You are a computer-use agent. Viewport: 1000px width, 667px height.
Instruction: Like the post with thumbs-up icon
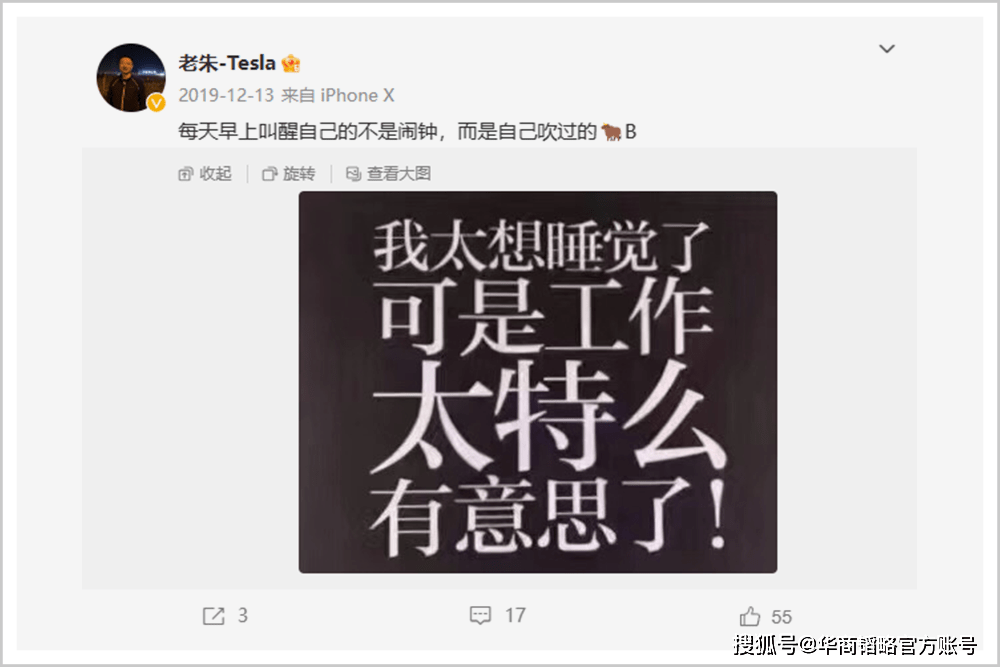(x=750, y=616)
